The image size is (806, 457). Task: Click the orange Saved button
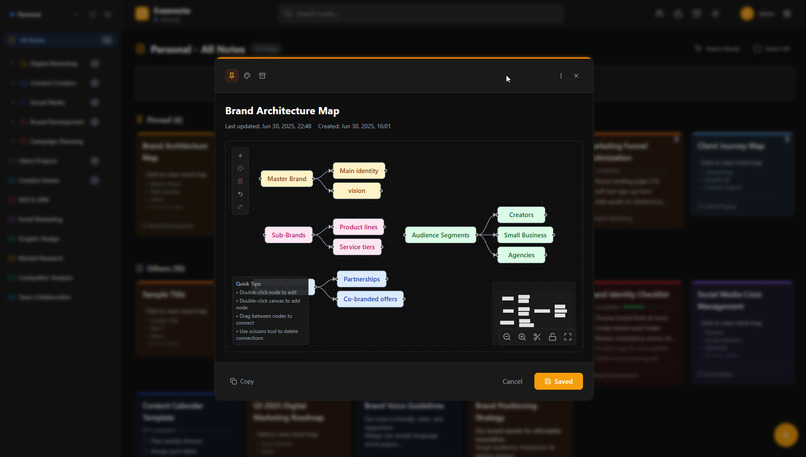(558, 381)
